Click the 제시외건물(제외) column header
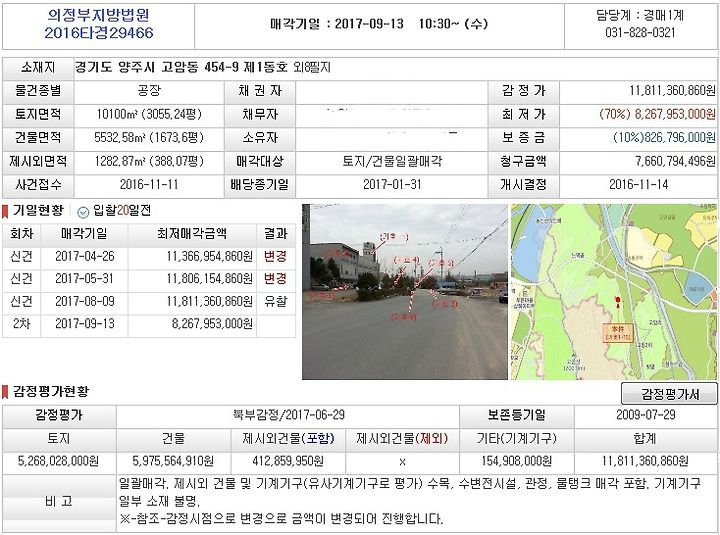This screenshot has width=720, height=535. click(x=402, y=439)
